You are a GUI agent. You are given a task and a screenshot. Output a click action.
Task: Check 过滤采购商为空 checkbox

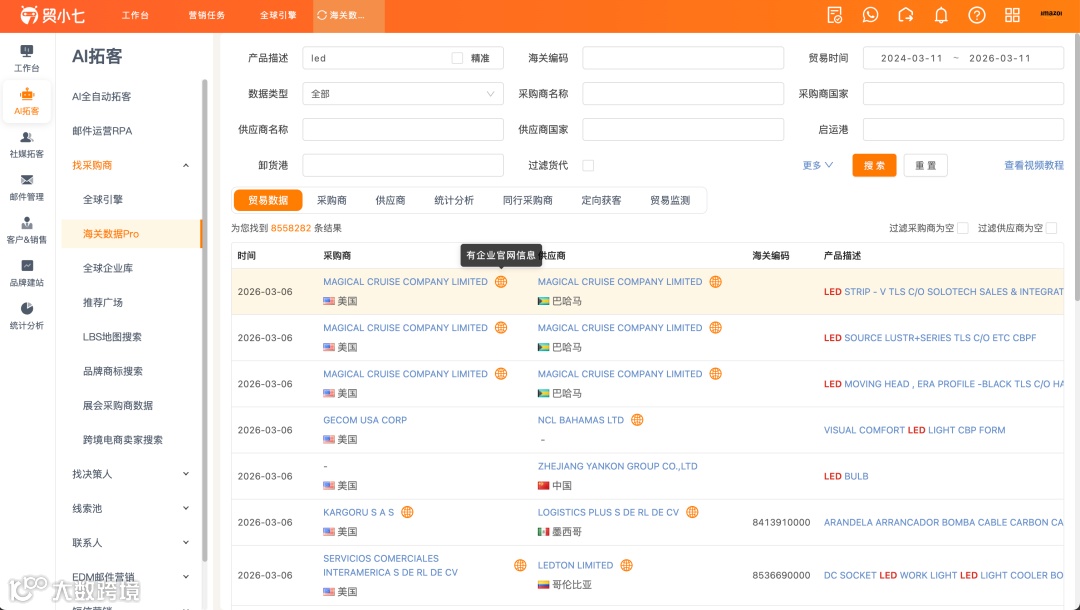pos(963,228)
